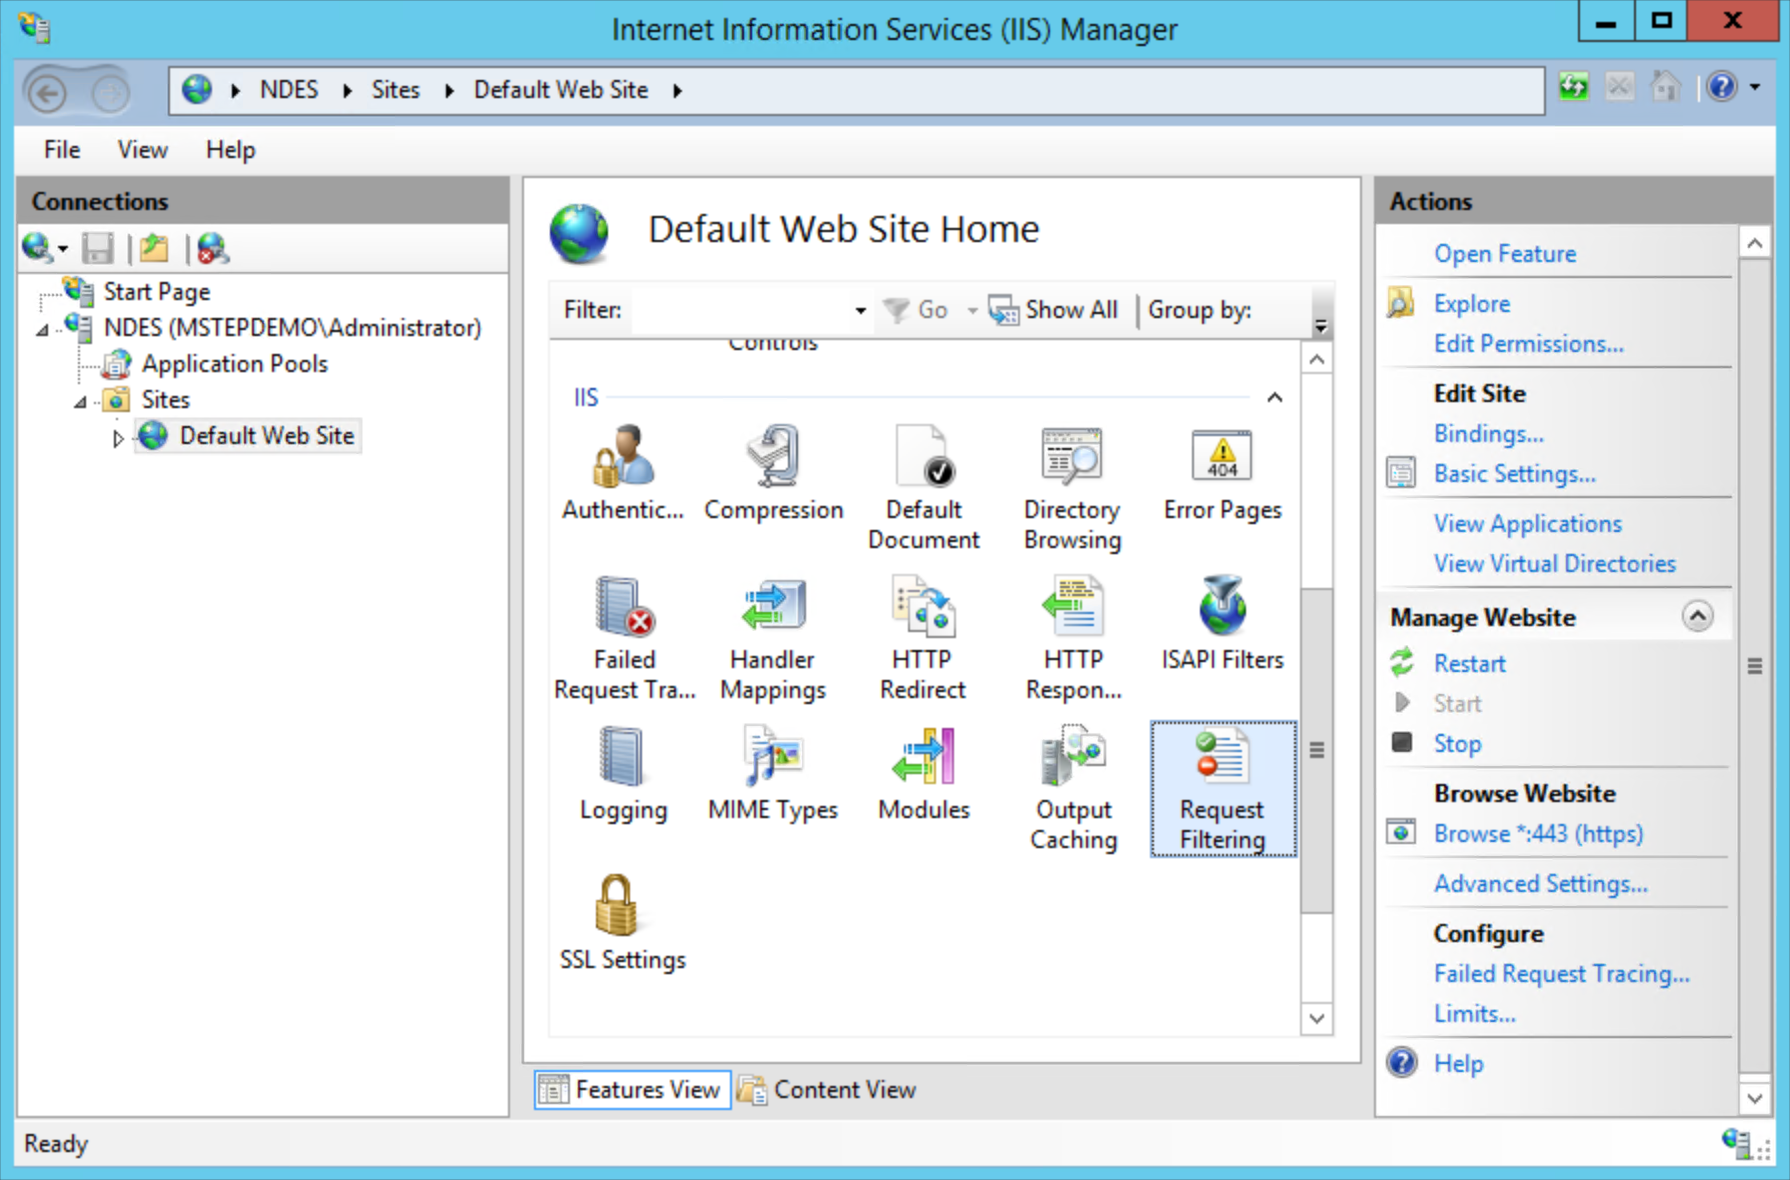The image size is (1790, 1180).
Task: Click the Back navigation arrow
Action: [x=47, y=93]
